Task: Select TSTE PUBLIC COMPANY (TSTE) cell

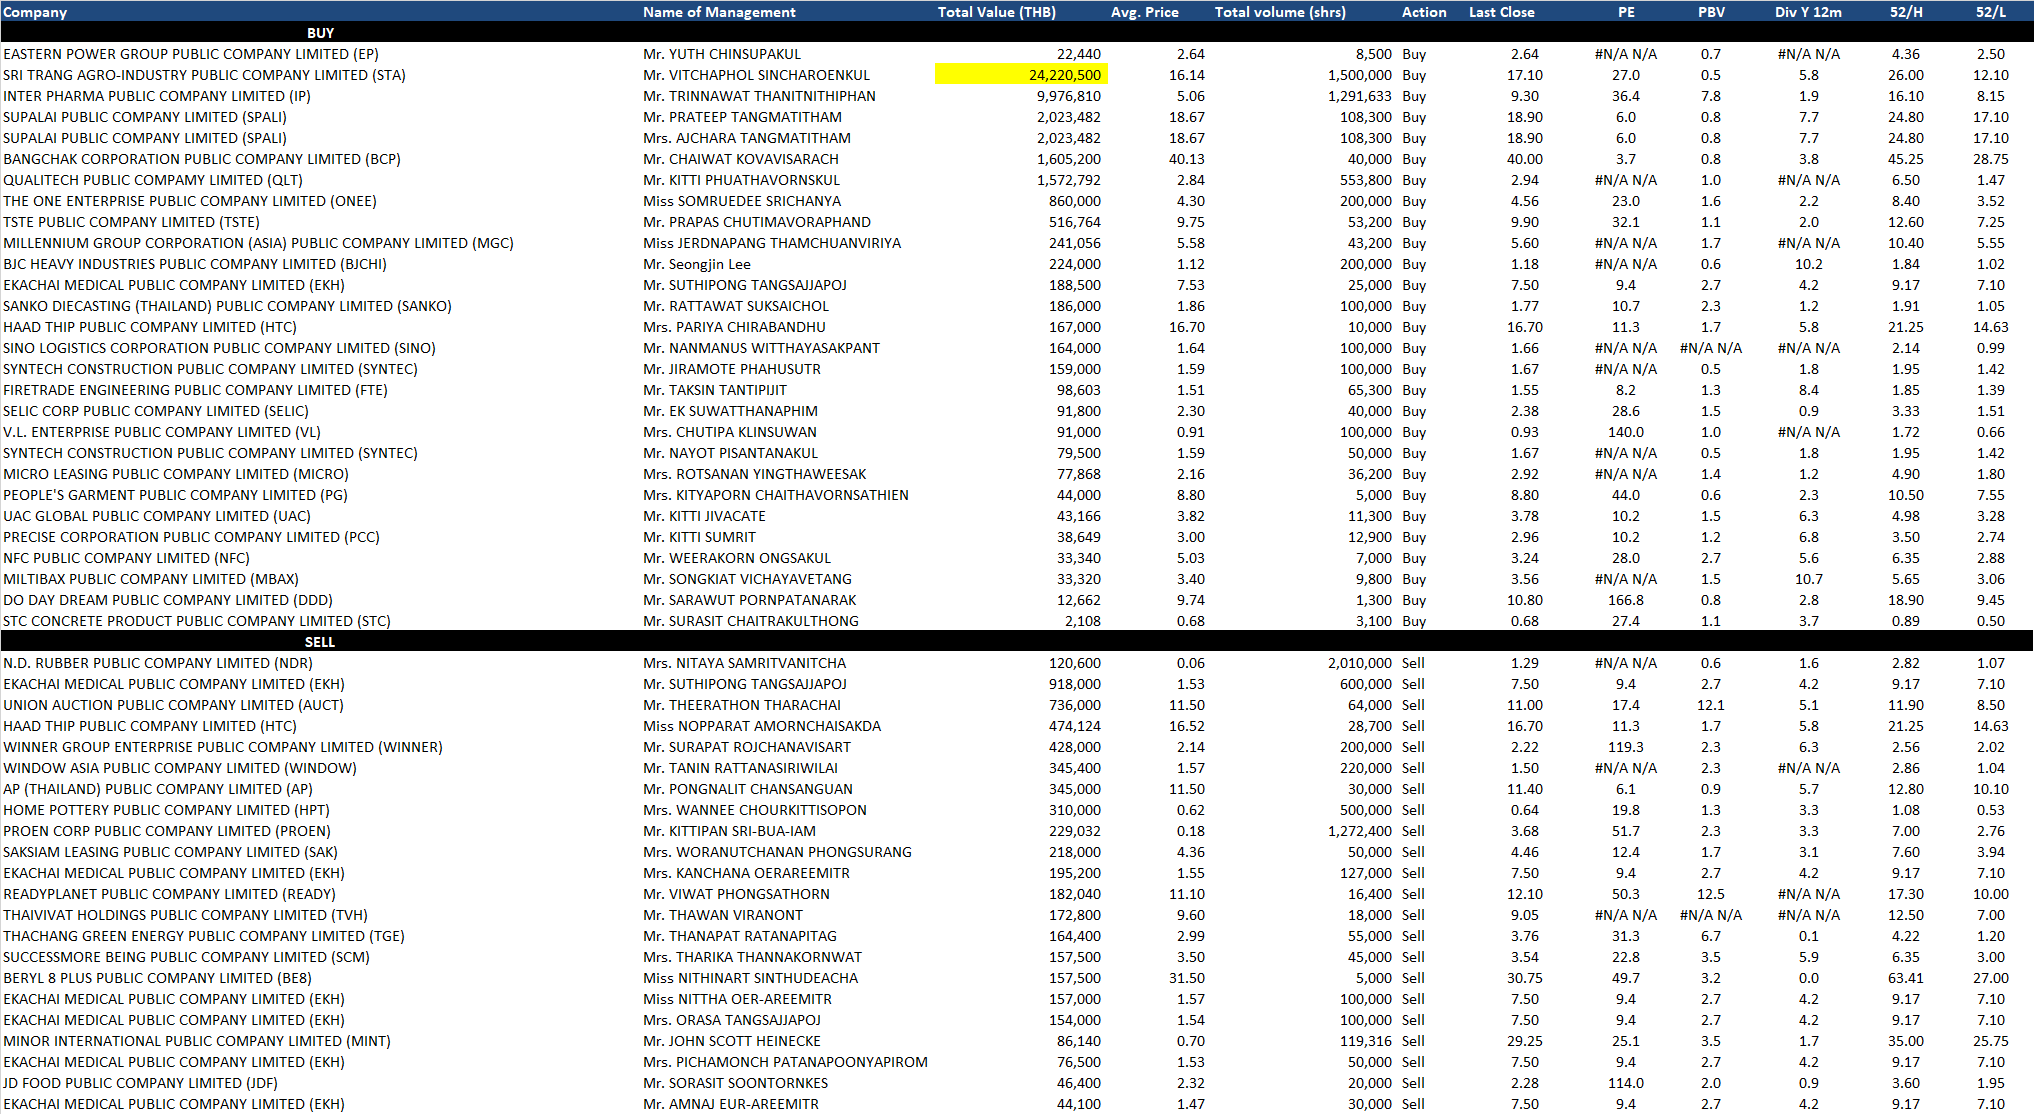Action: pyautogui.click(x=131, y=222)
